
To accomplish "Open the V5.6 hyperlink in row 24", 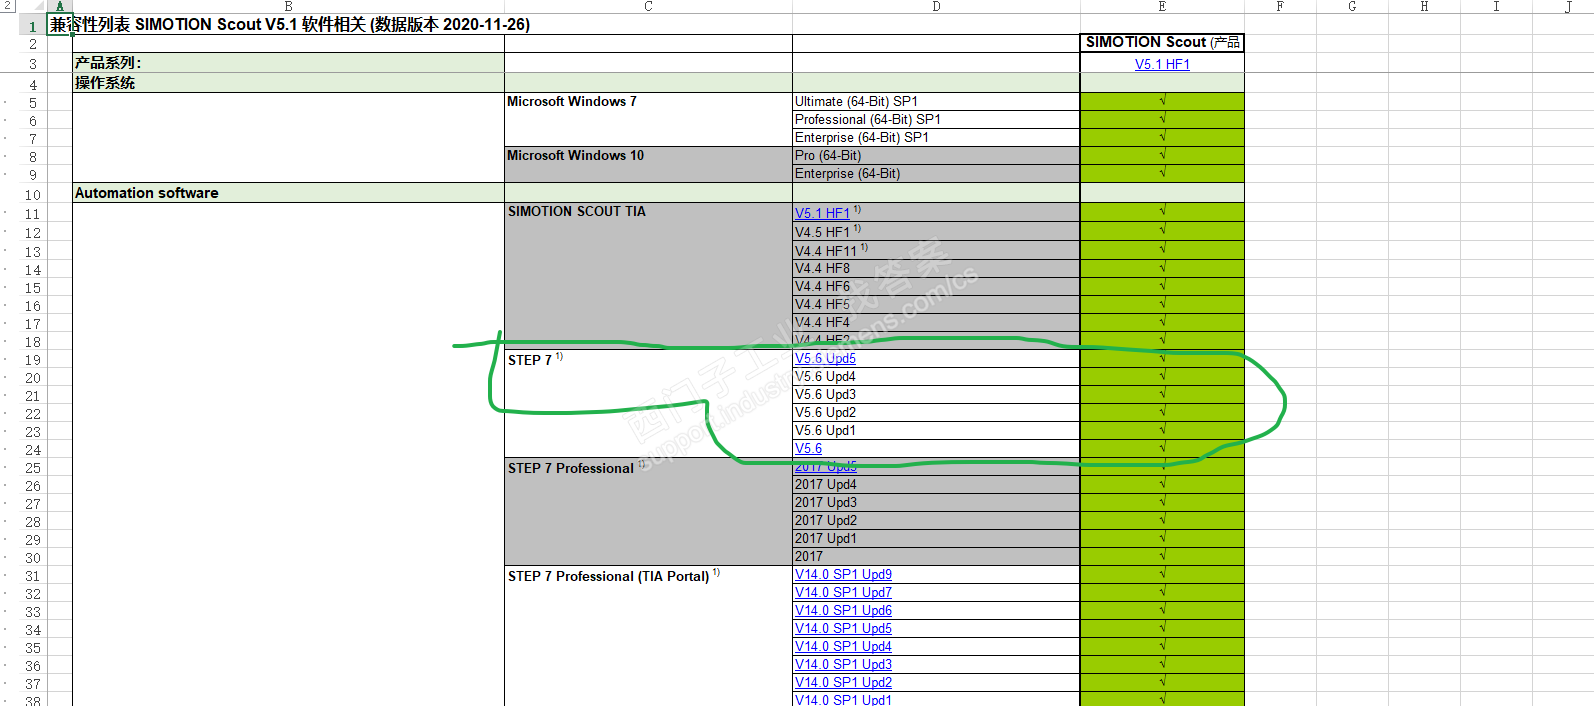I will pyautogui.click(x=808, y=449).
